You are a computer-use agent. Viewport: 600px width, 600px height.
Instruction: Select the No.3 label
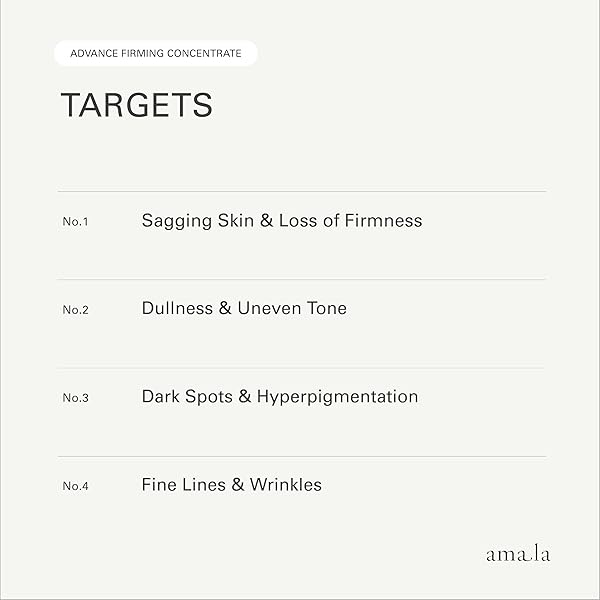coord(75,398)
